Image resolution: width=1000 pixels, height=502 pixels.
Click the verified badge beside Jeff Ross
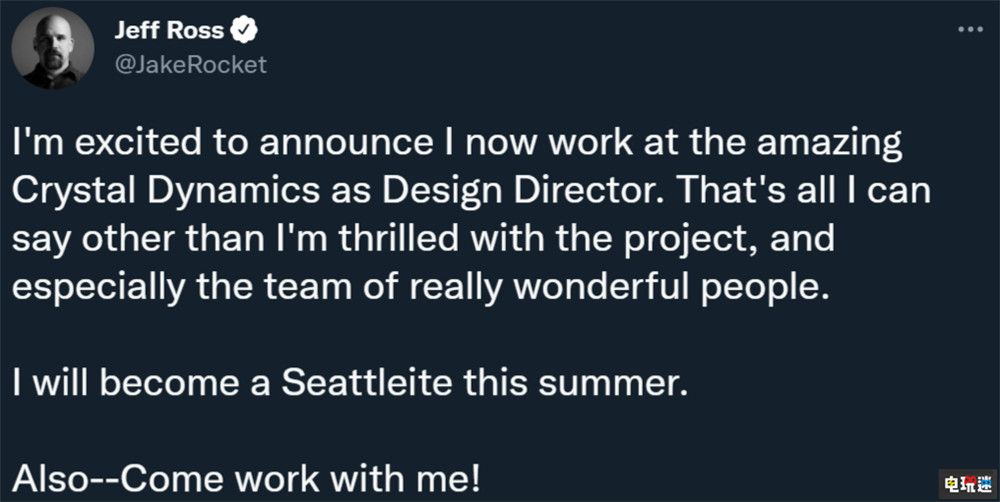pyautogui.click(x=245, y=32)
